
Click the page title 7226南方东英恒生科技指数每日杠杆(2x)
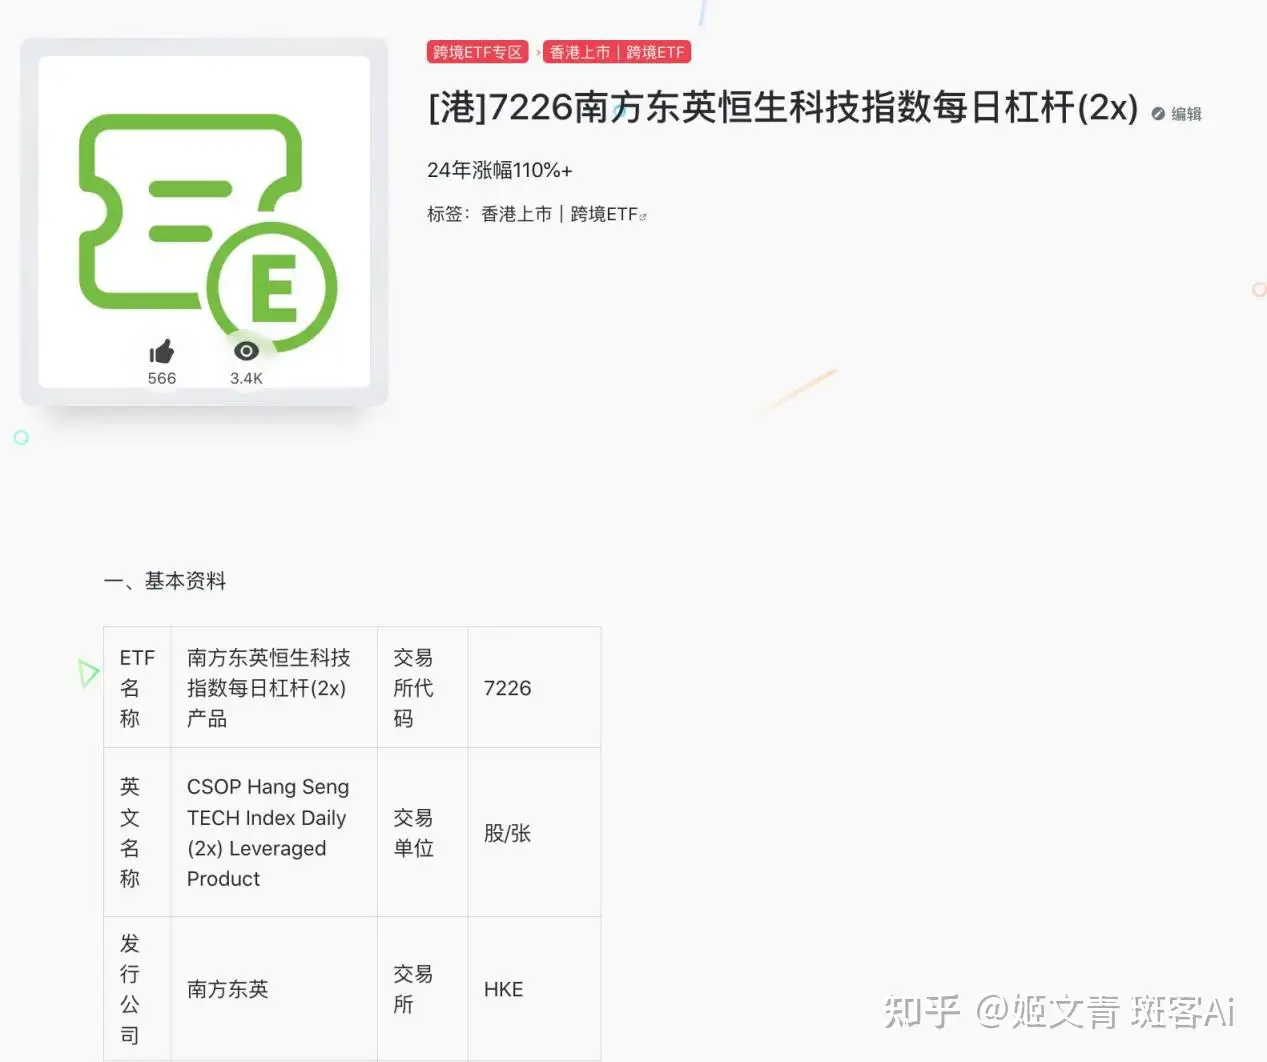(x=783, y=107)
